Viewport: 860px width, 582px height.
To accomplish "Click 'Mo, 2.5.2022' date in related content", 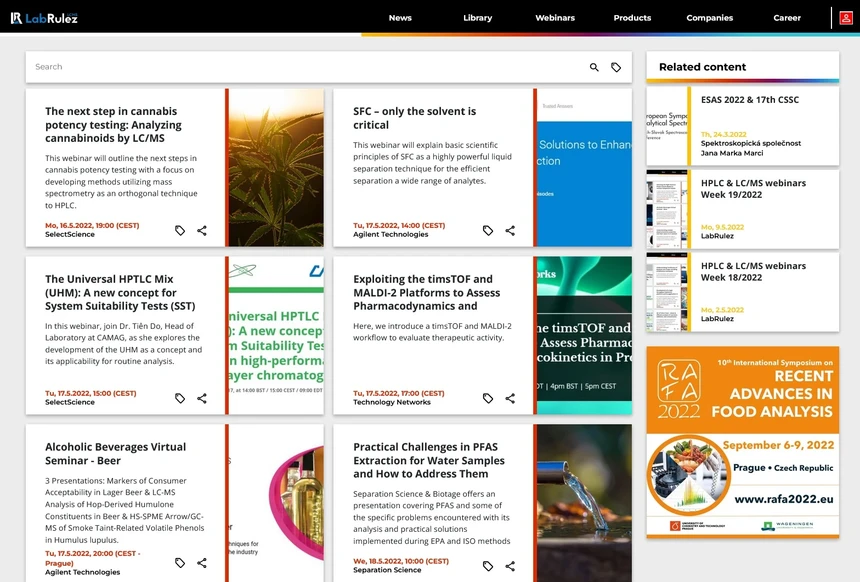I will [722, 310].
